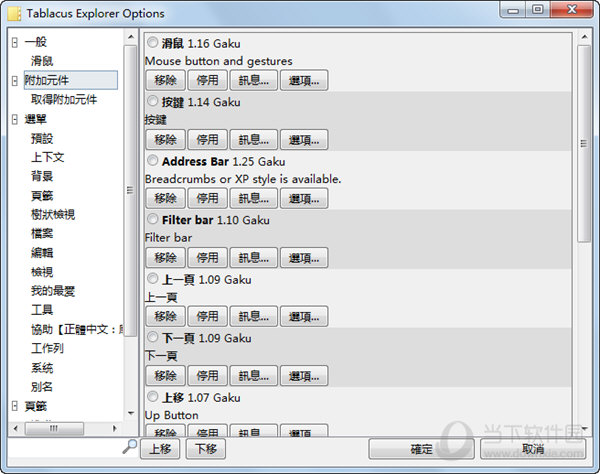Open 滑鼠 under 一般 in the tree
The height and width of the screenshot is (474, 600).
pos(42,61)
